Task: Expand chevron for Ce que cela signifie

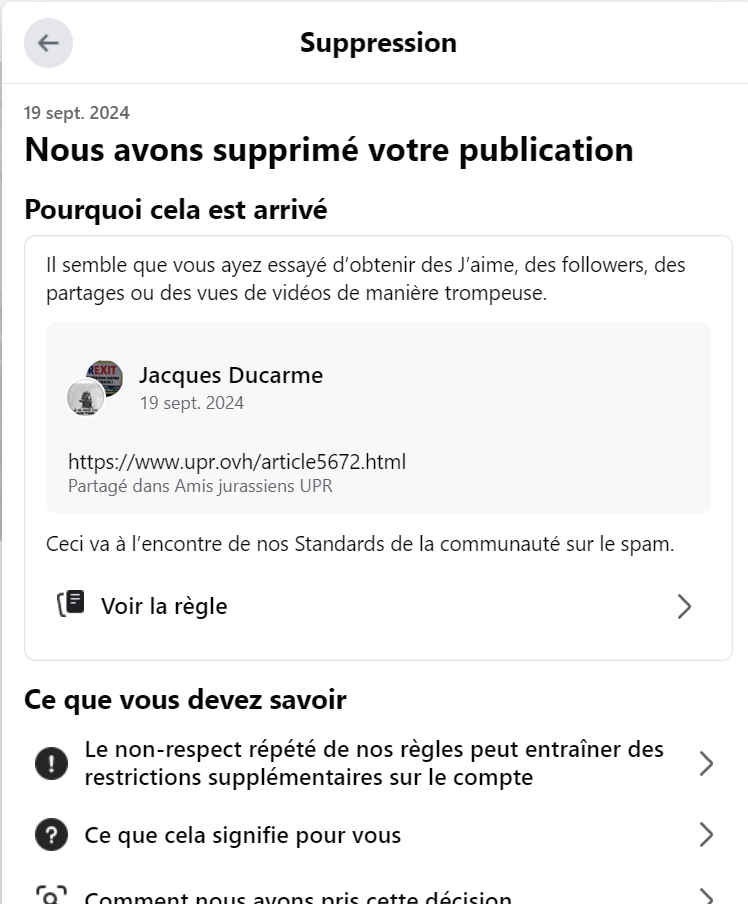Action: point(706,835)
